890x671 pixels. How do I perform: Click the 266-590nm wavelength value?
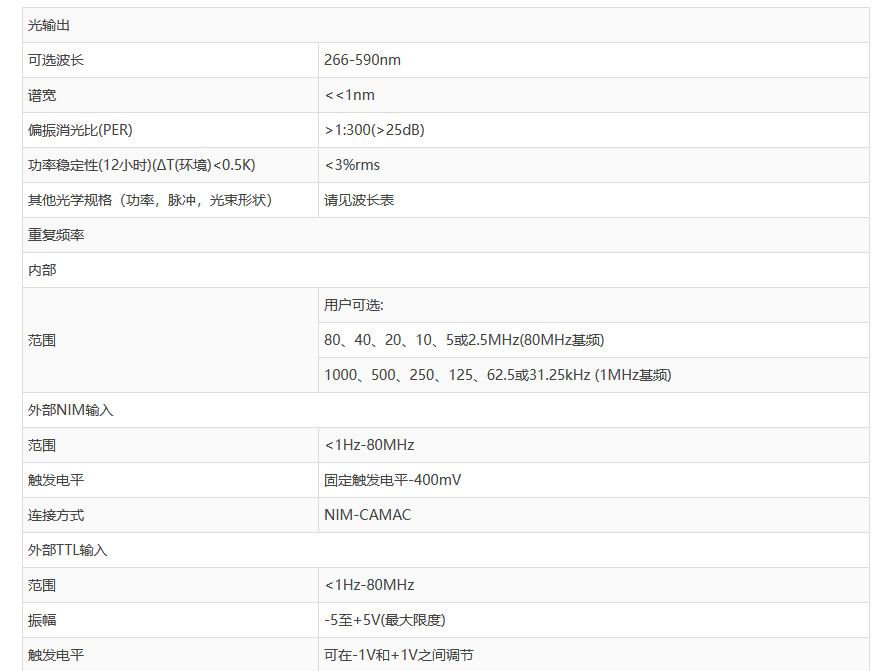(x=362, y=60)
